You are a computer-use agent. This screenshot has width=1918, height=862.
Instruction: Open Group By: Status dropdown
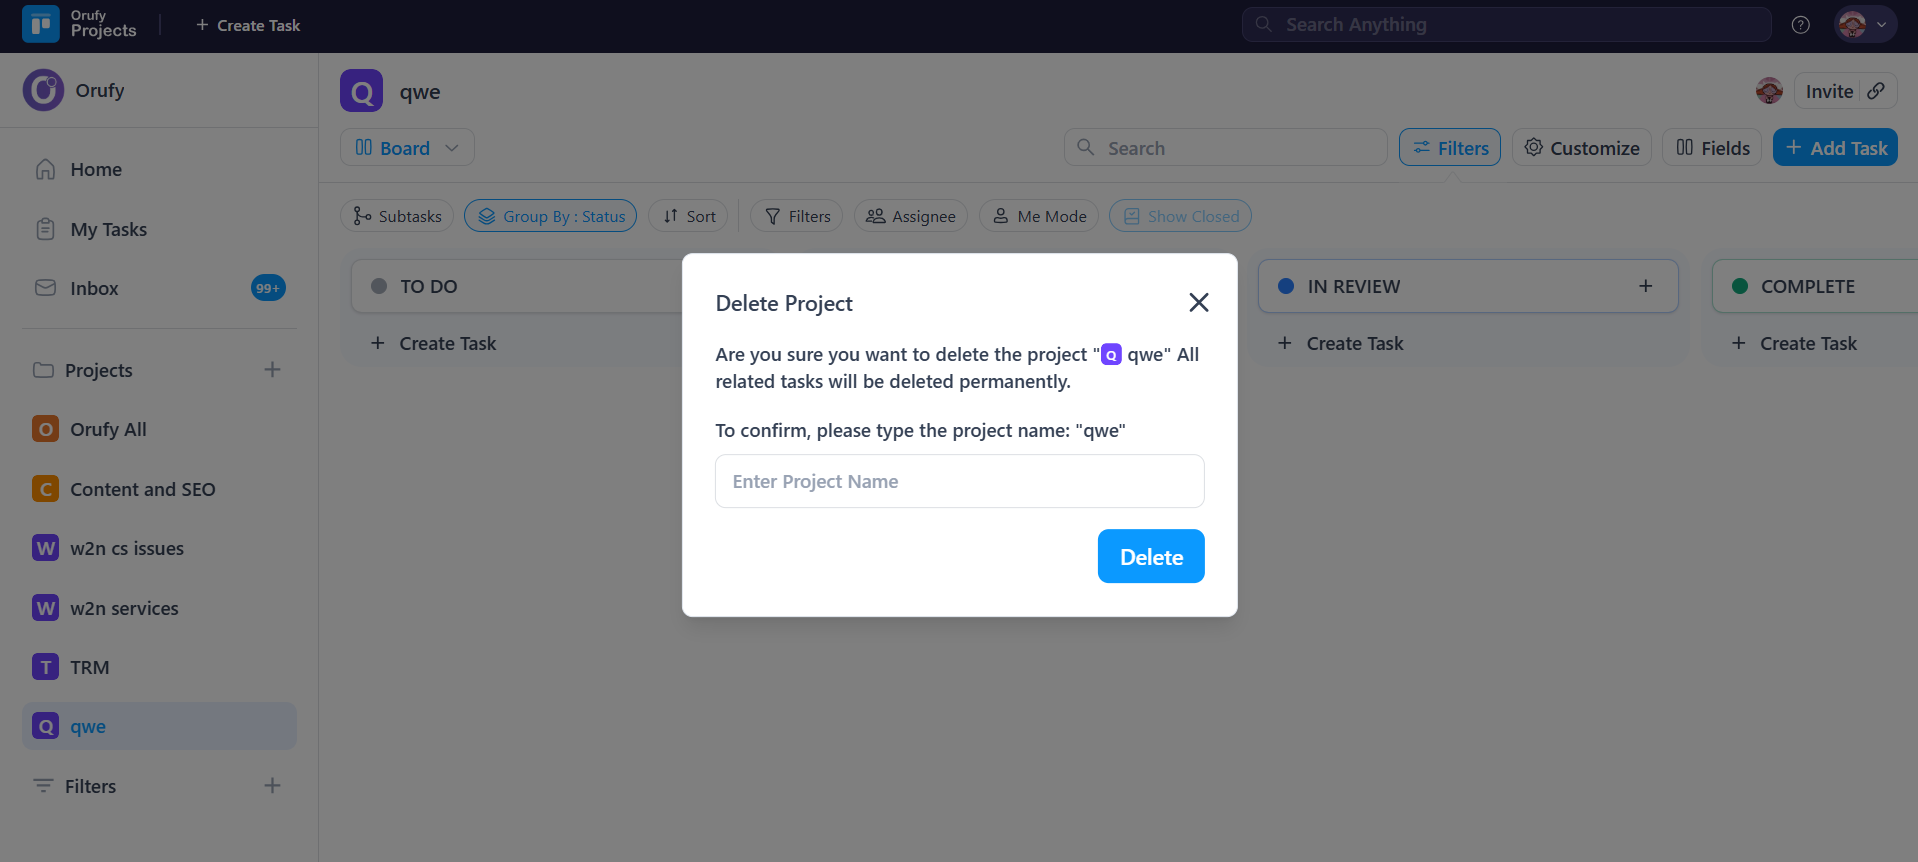click(550, 216)
